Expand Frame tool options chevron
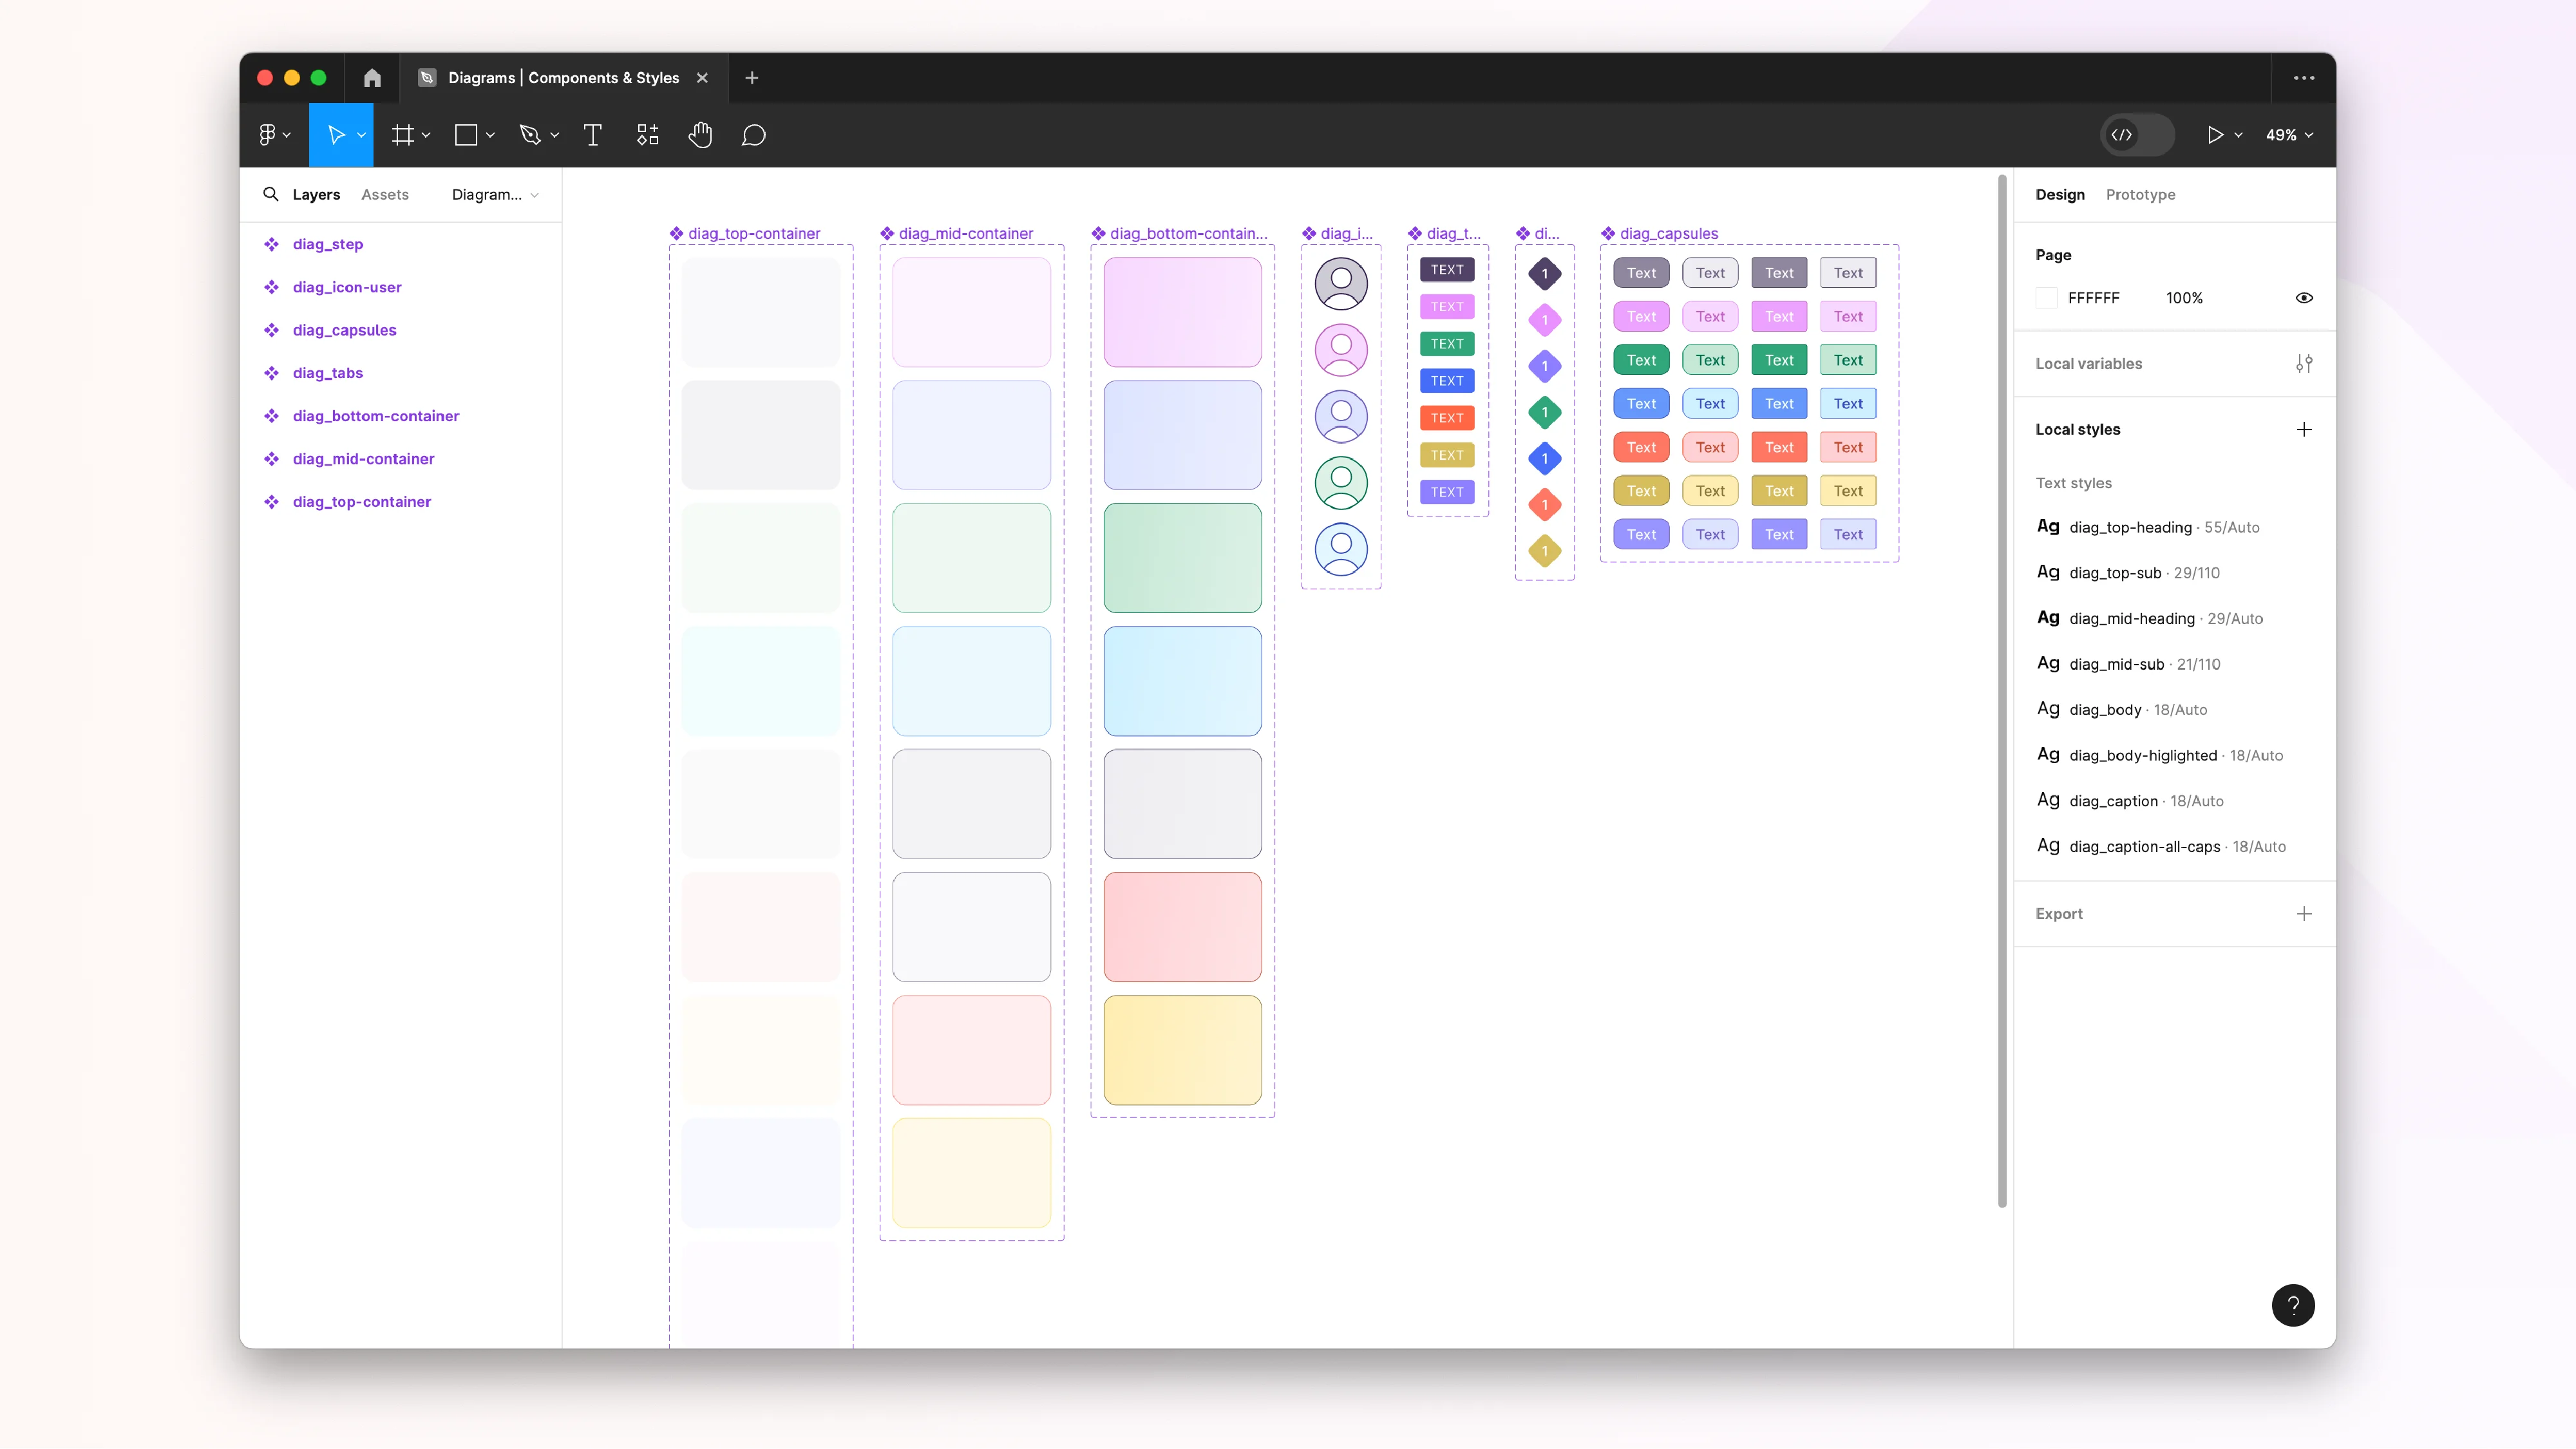This screenshot has width=2576, height=1449. click(x=427, y=135)
